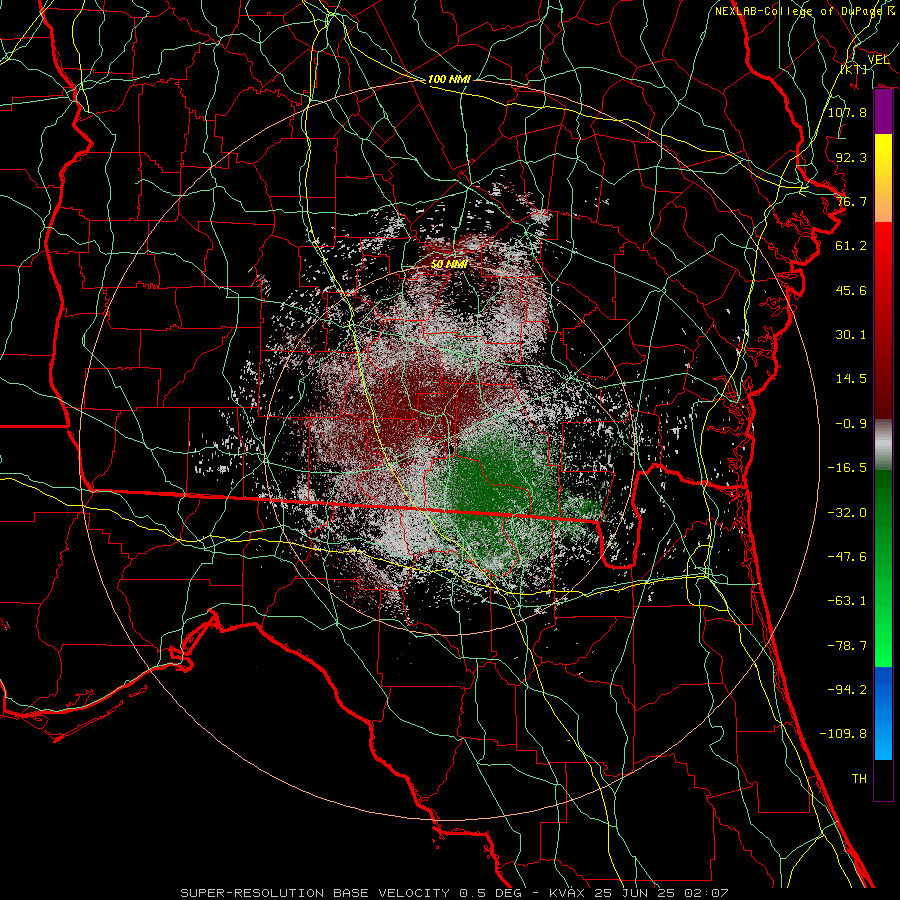Select the 14.5 legend value
Image resolution: width=900 pixels, height=900 pixels.
click(851, 379)
